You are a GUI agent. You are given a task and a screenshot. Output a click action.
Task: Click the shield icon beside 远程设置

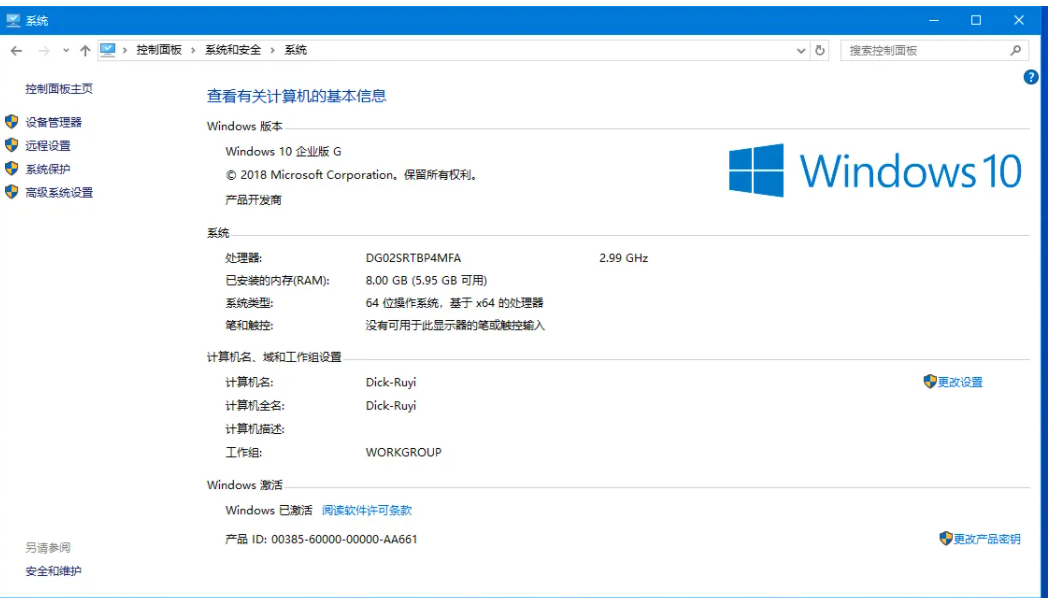(x=12, y=145)
